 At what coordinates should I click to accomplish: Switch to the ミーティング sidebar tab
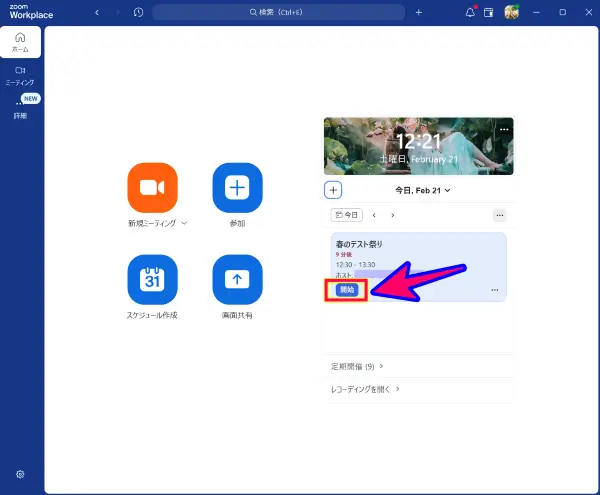[x=20, y=76]
